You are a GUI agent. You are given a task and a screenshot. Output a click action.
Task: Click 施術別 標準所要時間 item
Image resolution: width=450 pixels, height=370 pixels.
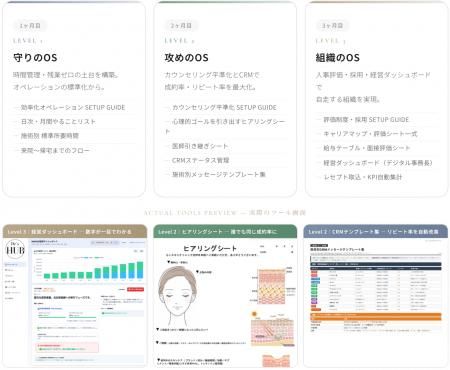pyautogui.click(x=50, y=136)
